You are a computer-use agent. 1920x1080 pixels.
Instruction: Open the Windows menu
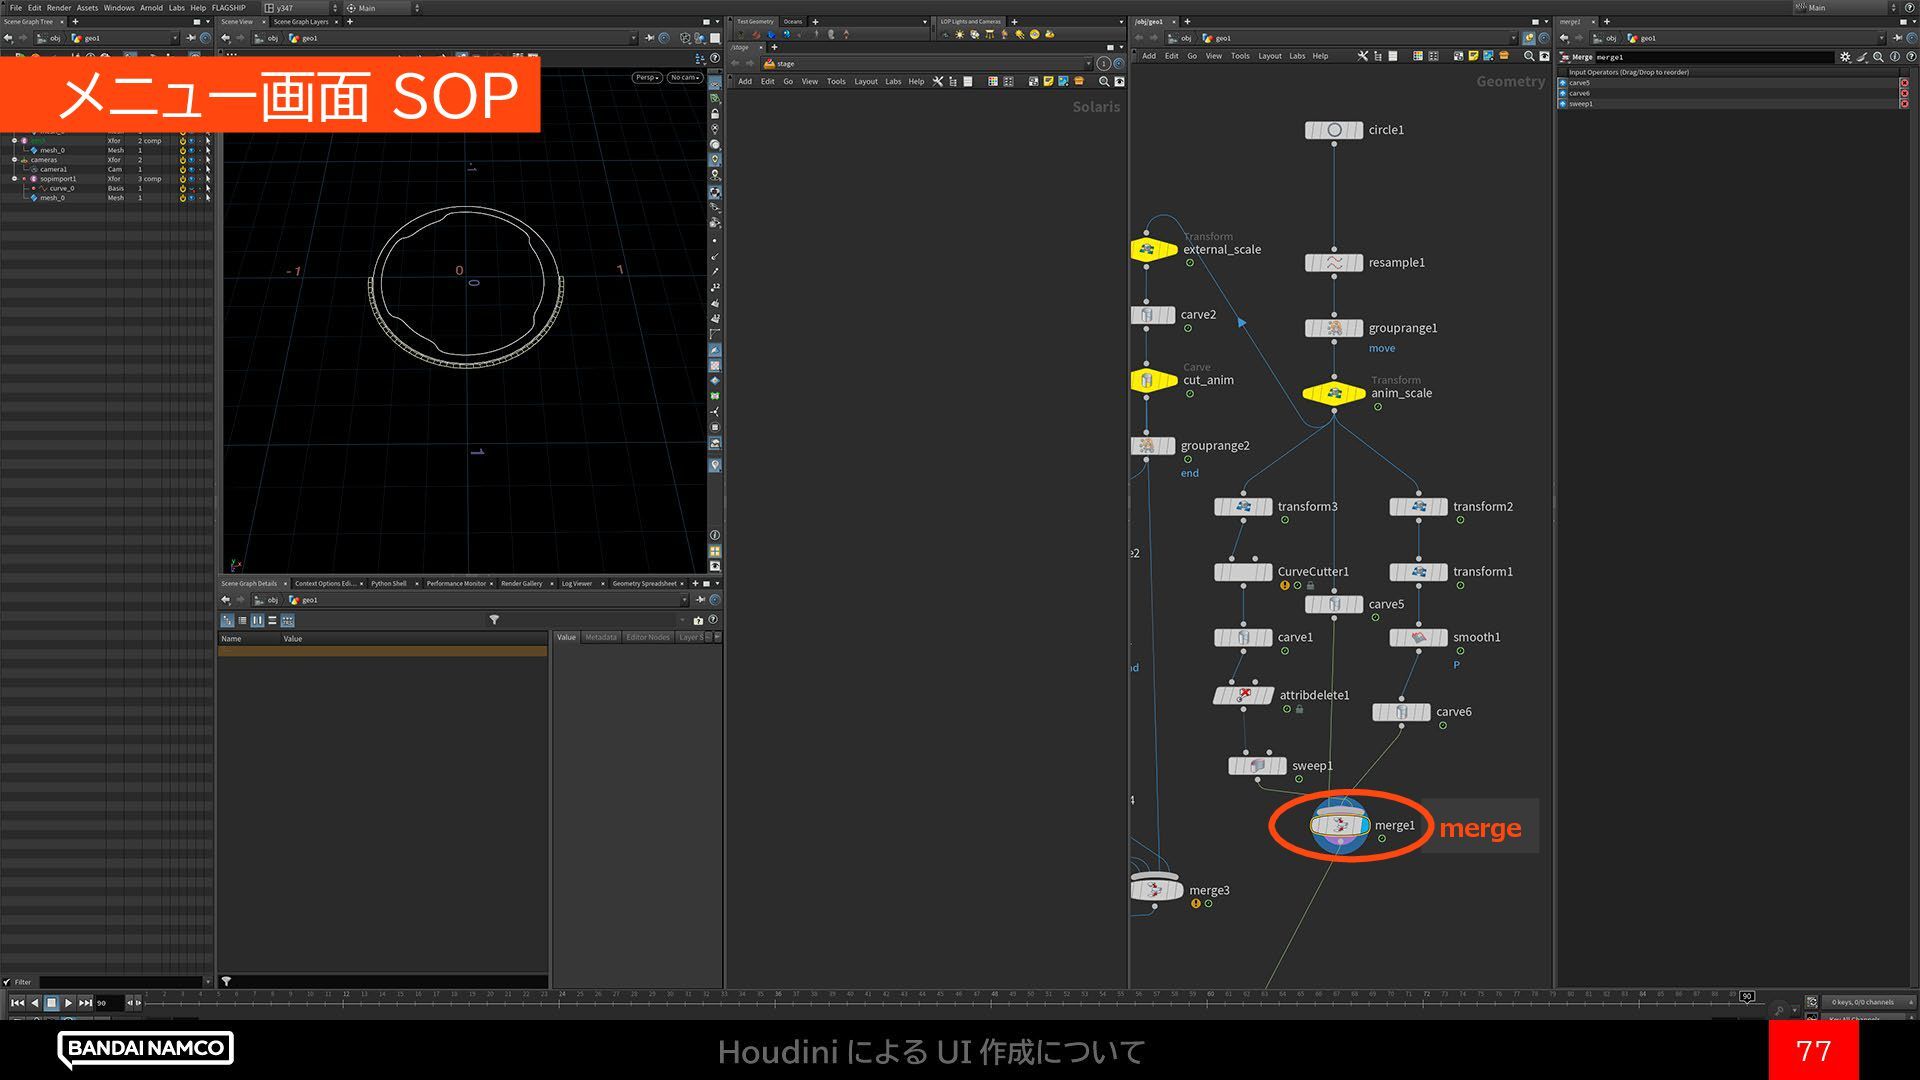(x=119, y=7)
